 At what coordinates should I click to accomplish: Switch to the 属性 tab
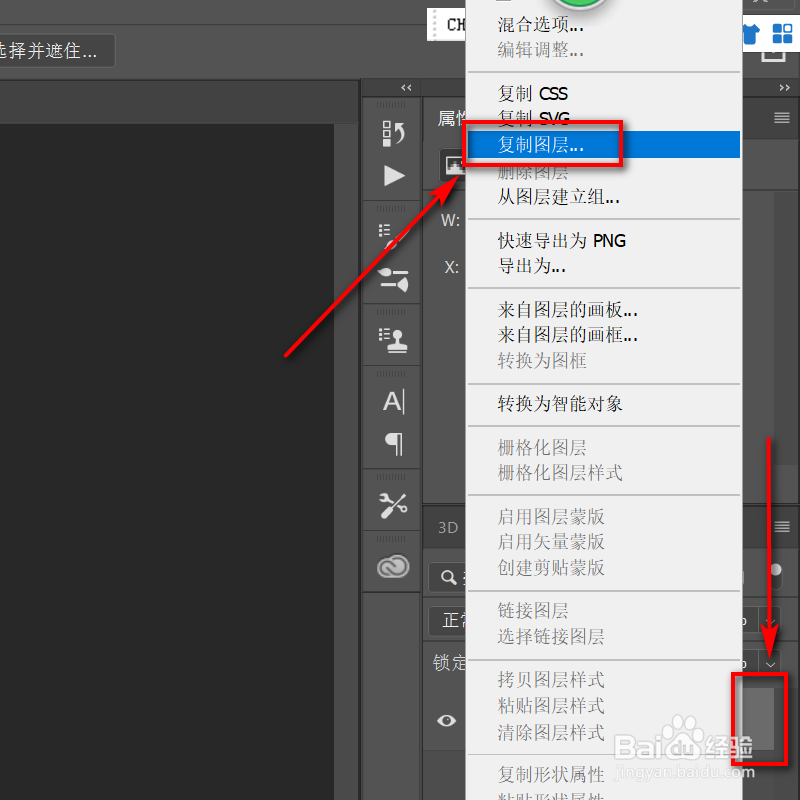449,117
